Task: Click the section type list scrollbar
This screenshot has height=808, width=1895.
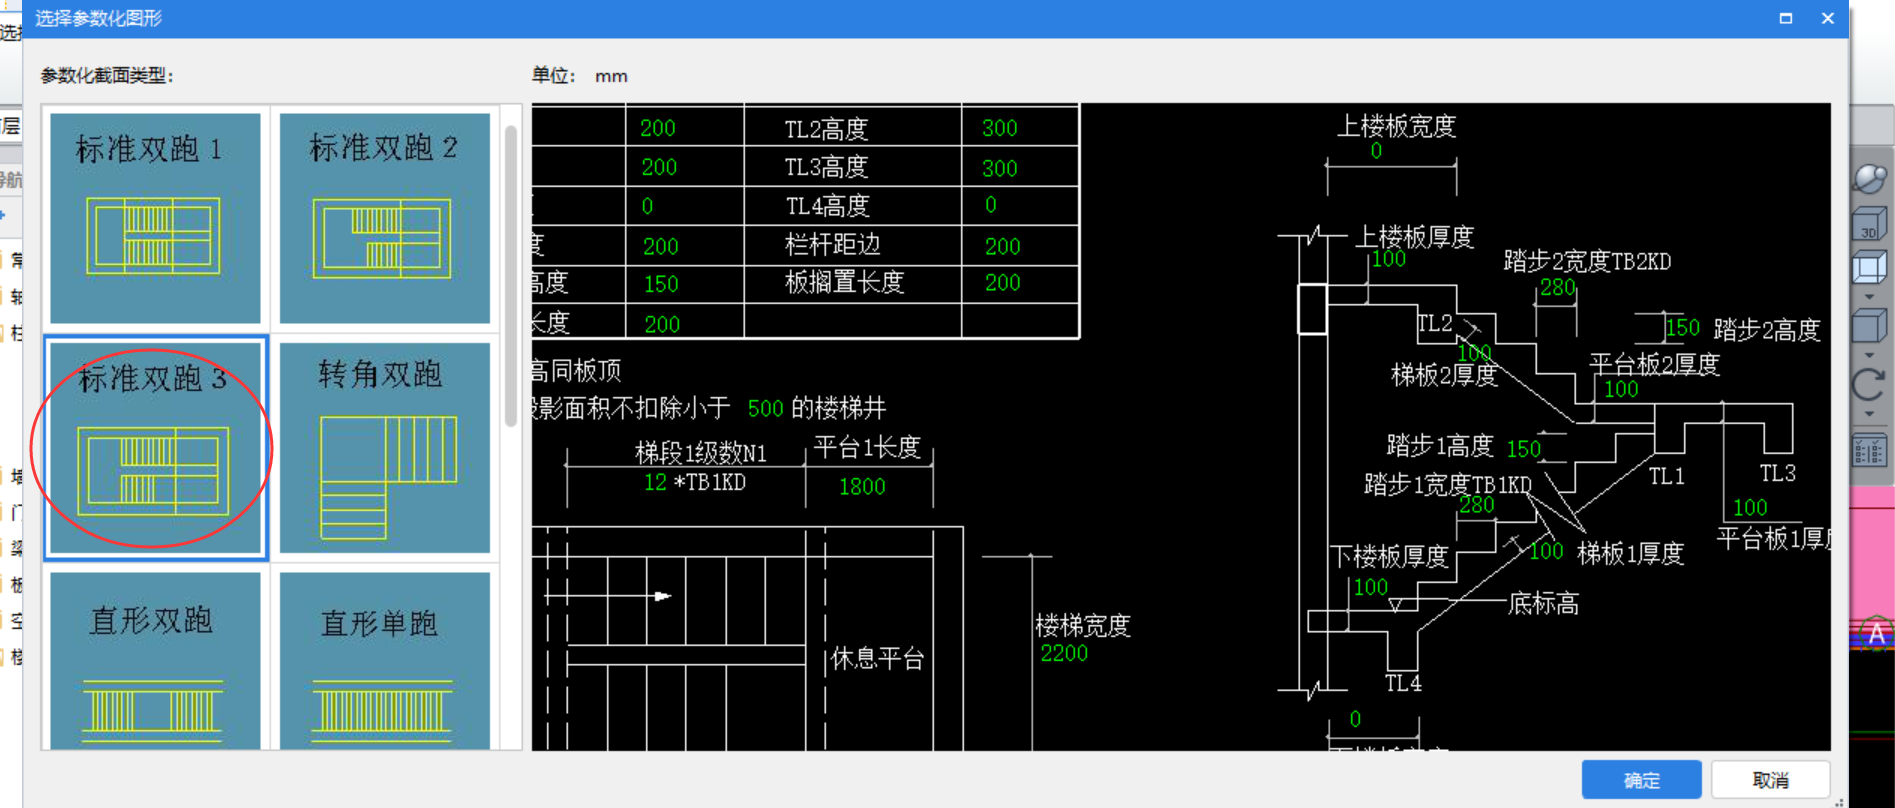Action: (511, 276)
